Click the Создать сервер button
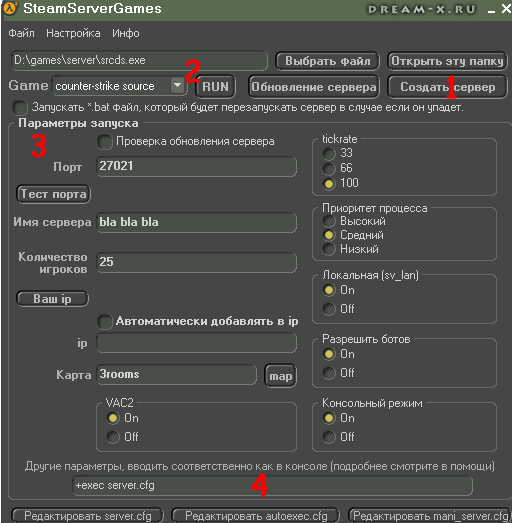Screen dimensions: 512x523 (447, 87)
